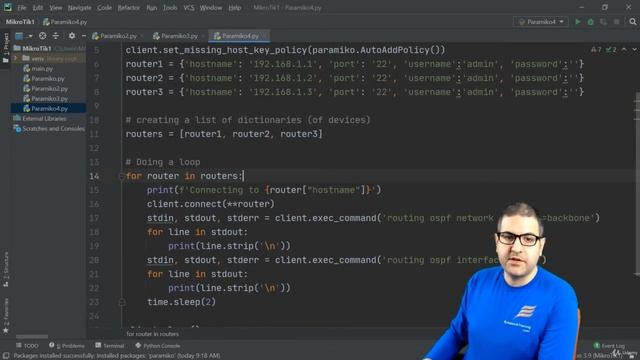Open the Window menu
The height and width of the screenshot is (360, 640).
pos(211,8)
